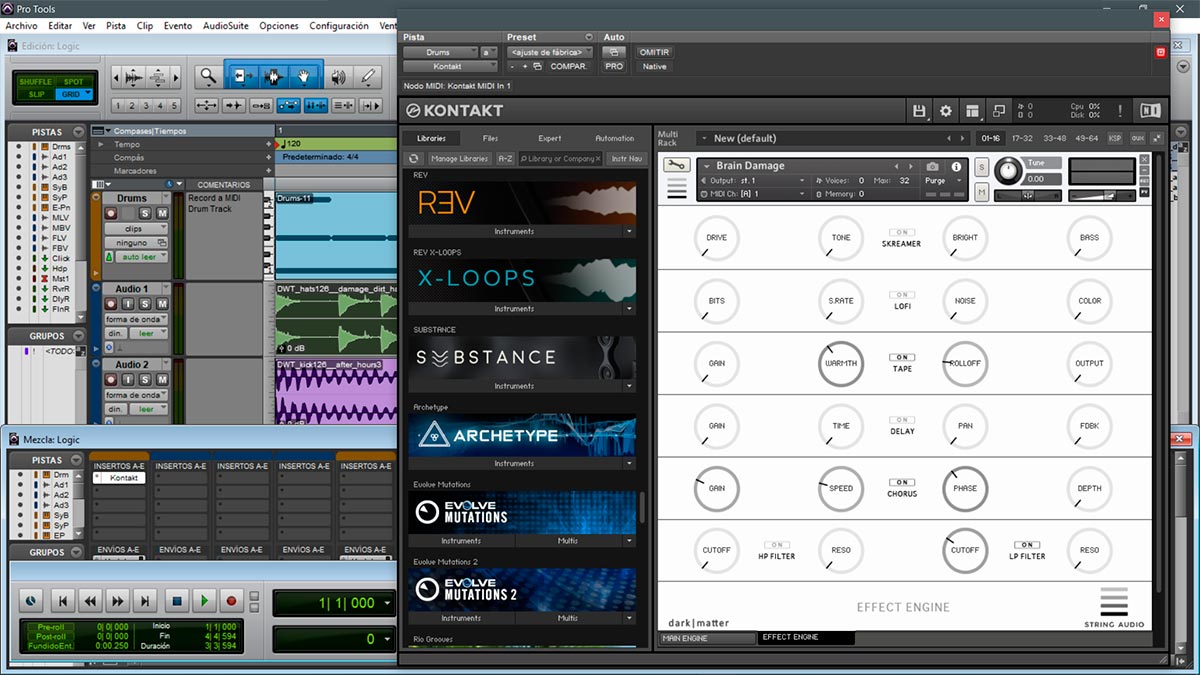The width and height of the screenshot is (1200, 675).
Task: Click Return to Zero transport button
Action: pos(62,601)
